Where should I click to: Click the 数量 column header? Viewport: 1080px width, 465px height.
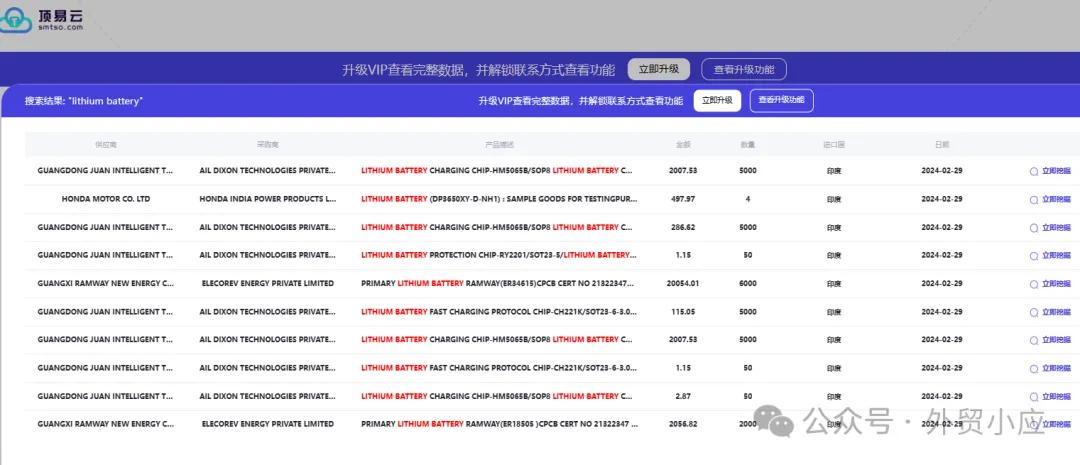coord(747,145)
